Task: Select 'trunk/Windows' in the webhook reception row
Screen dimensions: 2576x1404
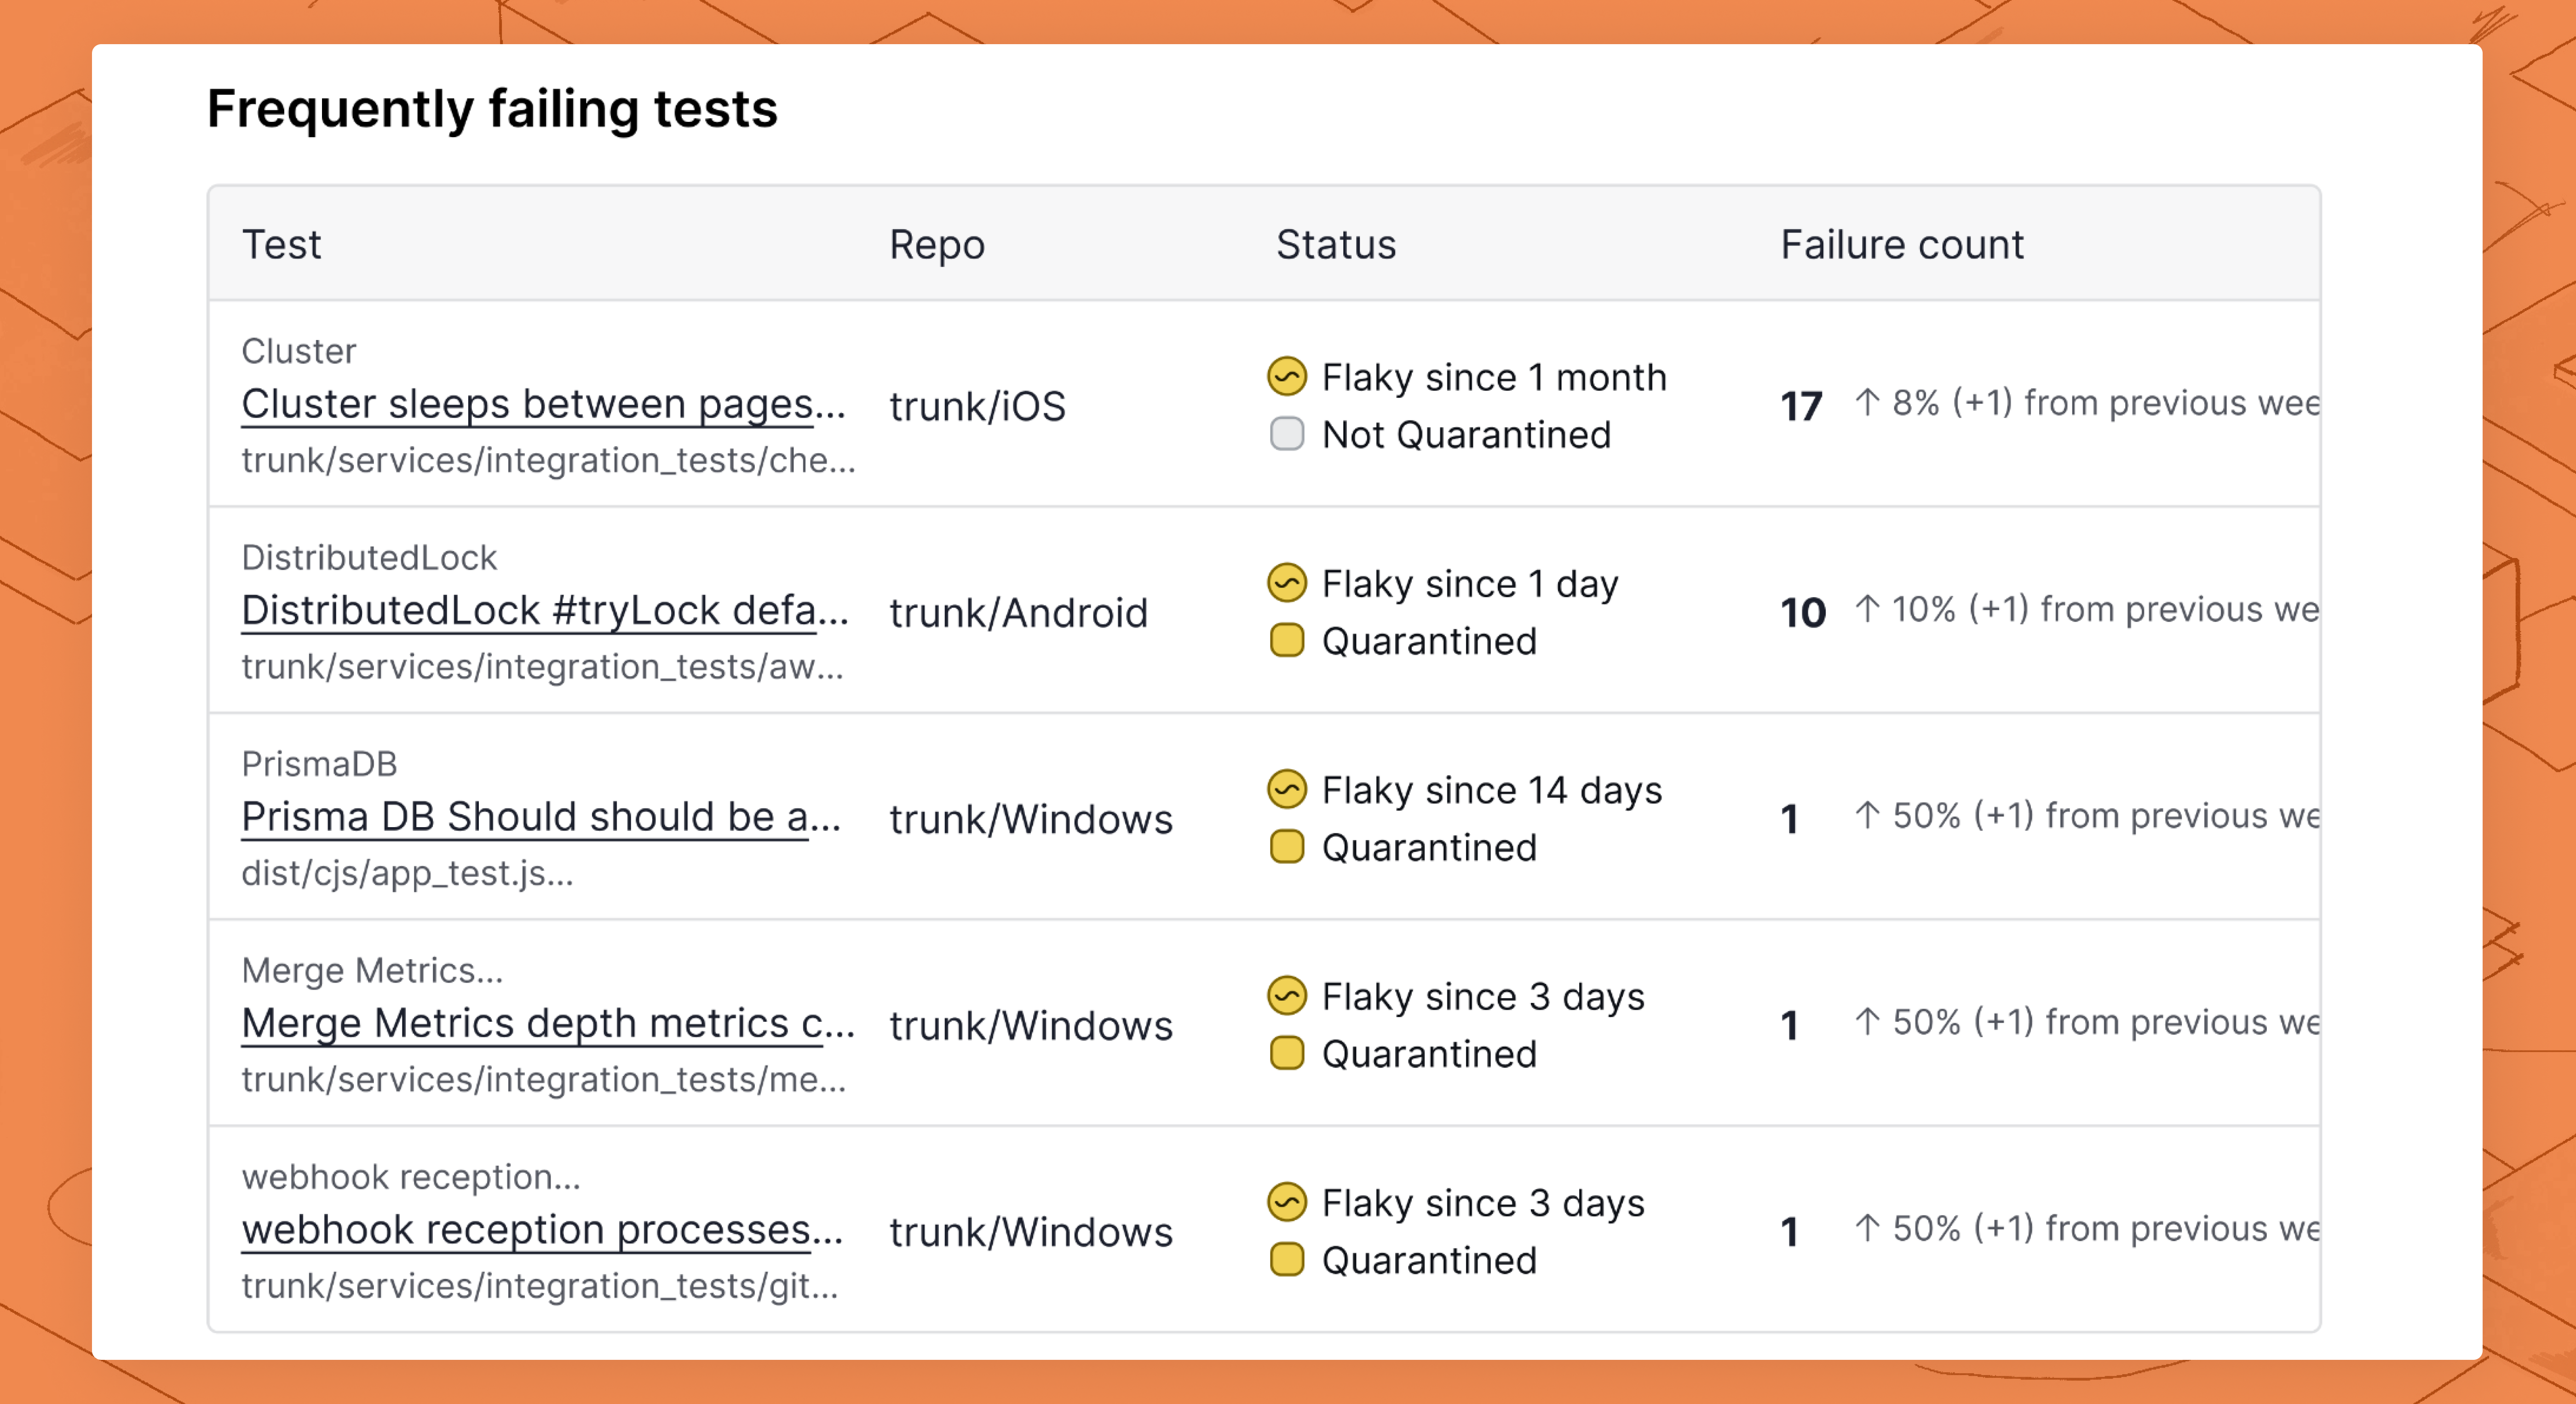Action: (1030, 1233)
